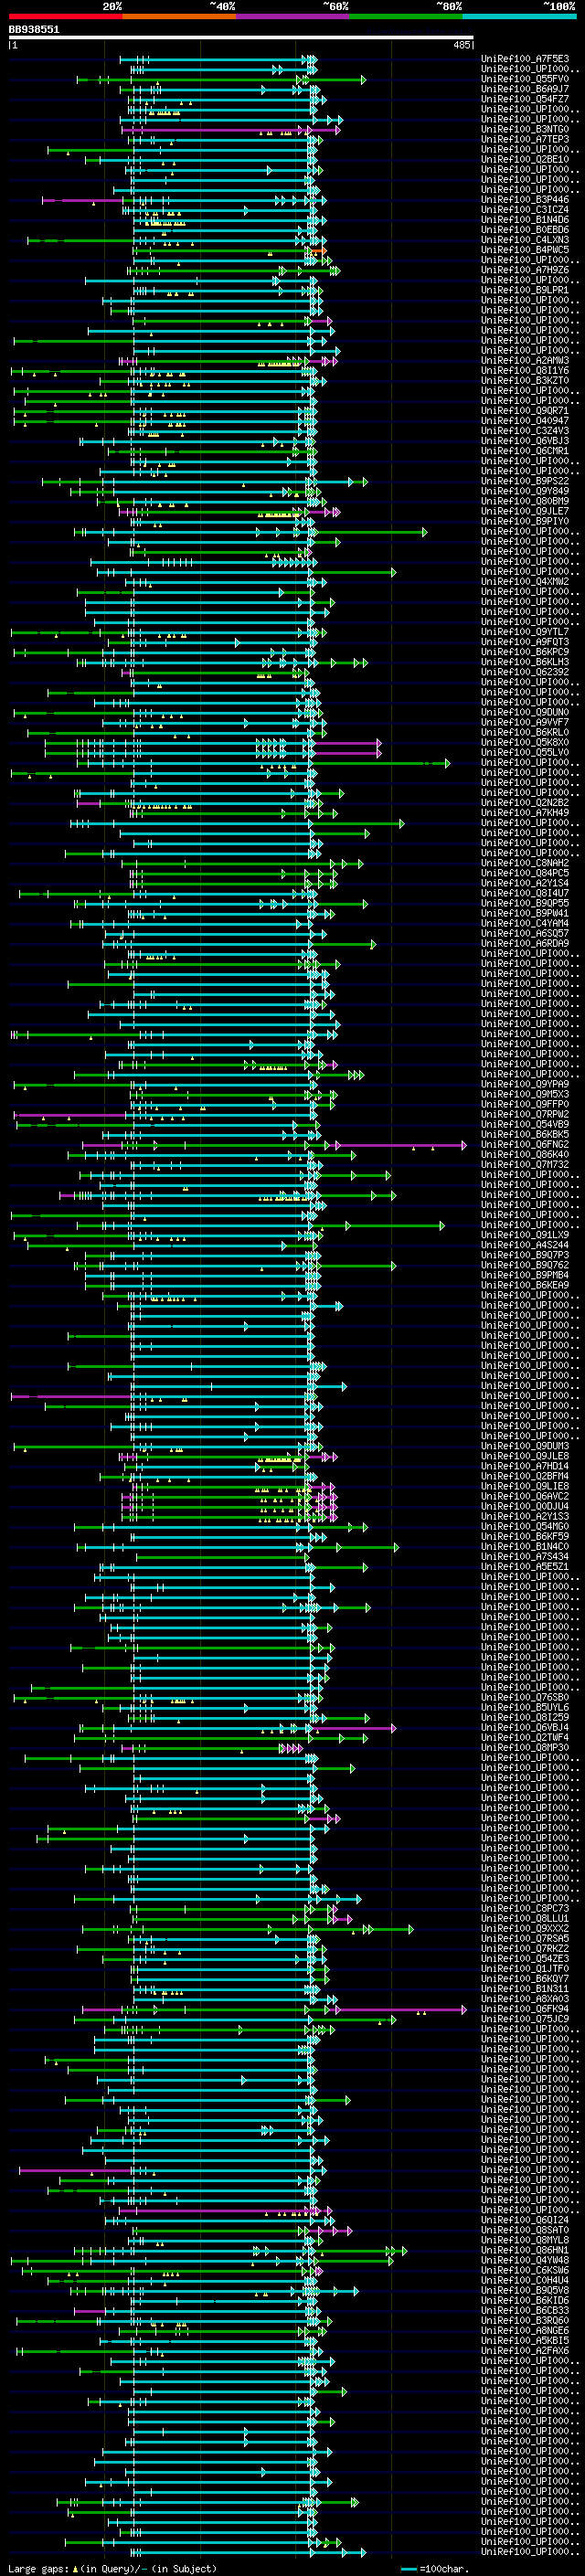585x2576 pixels.
Task: Select hit label UniRef100_Q9QR71
Action: pos(525,411)
